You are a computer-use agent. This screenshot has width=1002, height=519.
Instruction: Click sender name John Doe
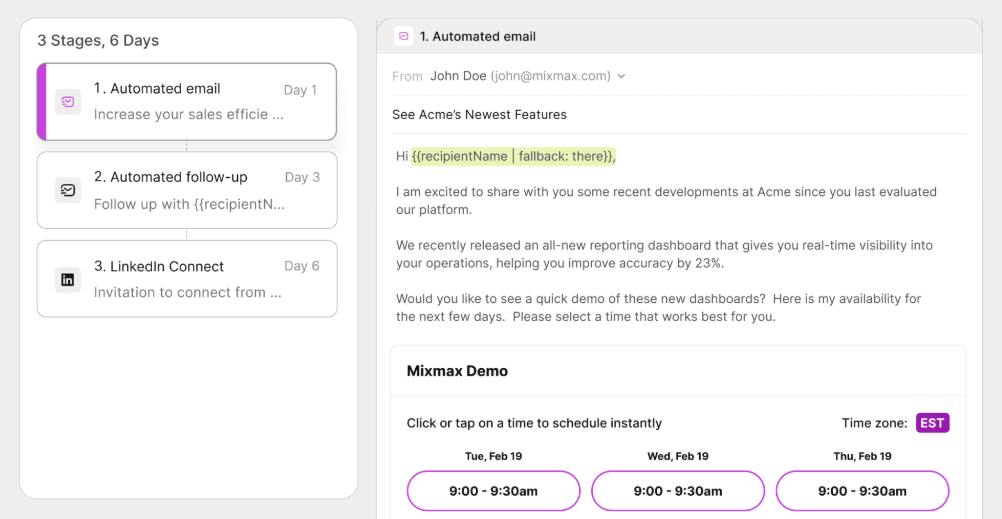[x=458, y=76]
